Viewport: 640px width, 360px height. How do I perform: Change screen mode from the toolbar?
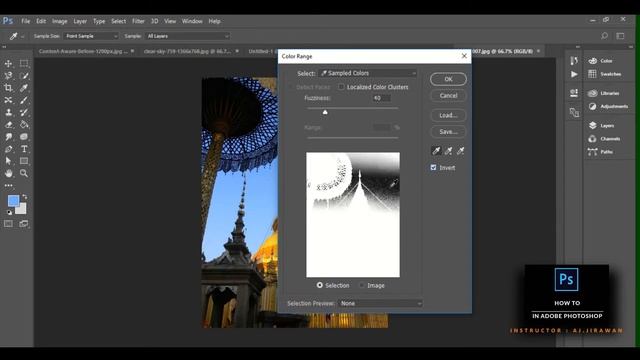[x=24, y=224]
